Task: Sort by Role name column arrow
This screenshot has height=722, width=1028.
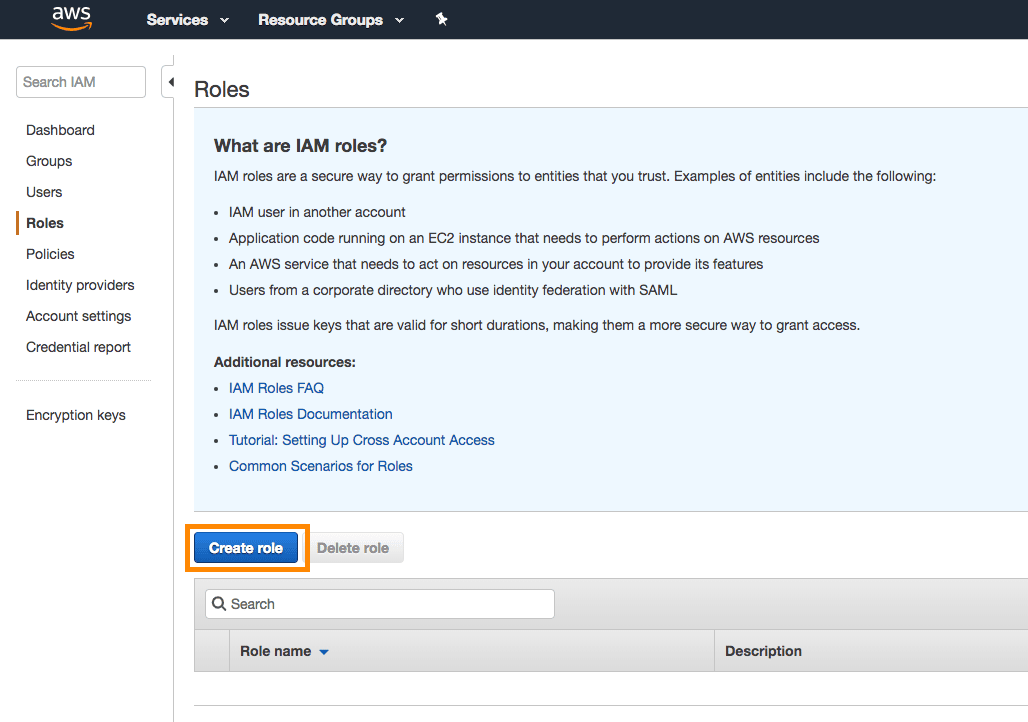Action: point(324,652)
